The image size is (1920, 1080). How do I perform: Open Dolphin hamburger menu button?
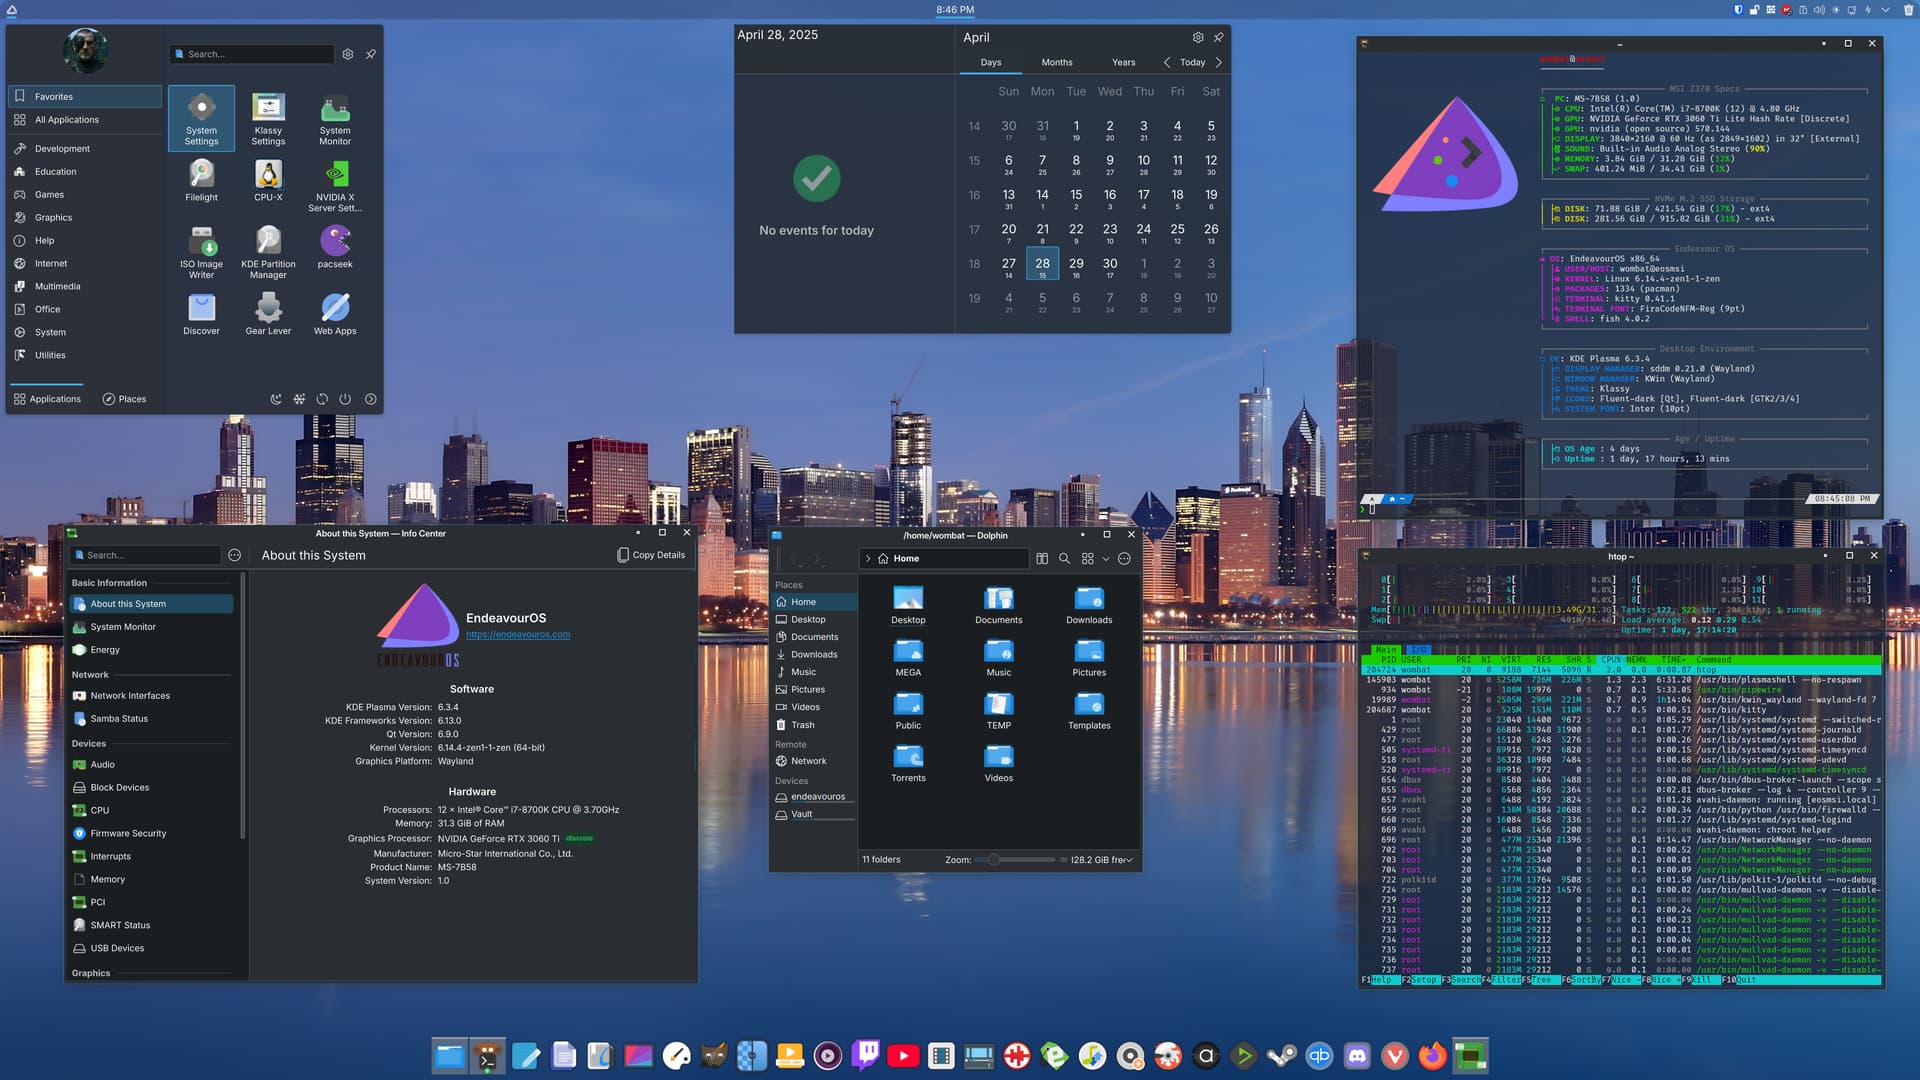1124,559
